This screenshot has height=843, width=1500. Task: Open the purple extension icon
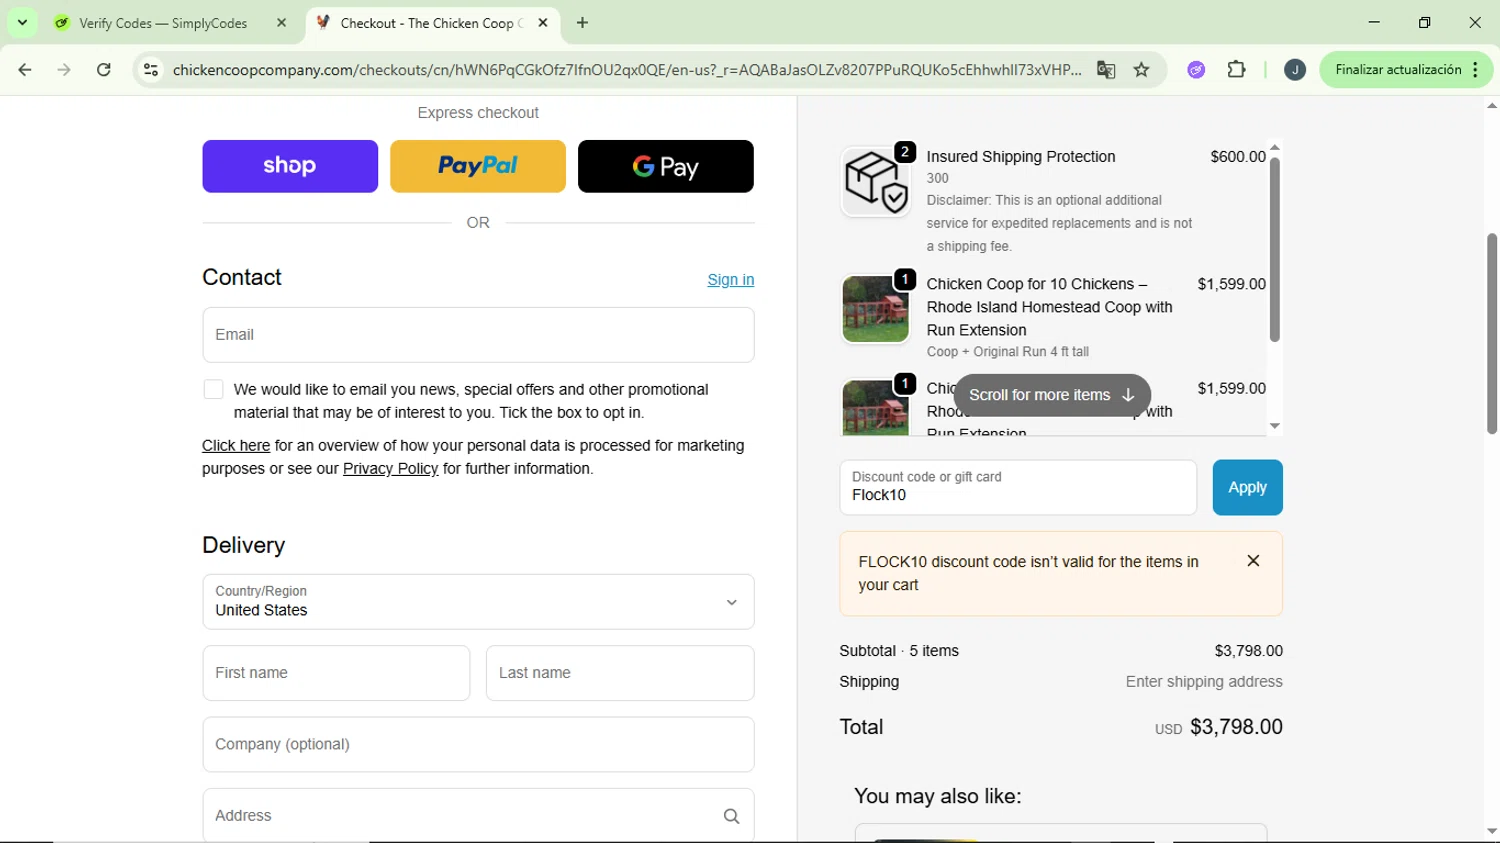[1196, 70]
